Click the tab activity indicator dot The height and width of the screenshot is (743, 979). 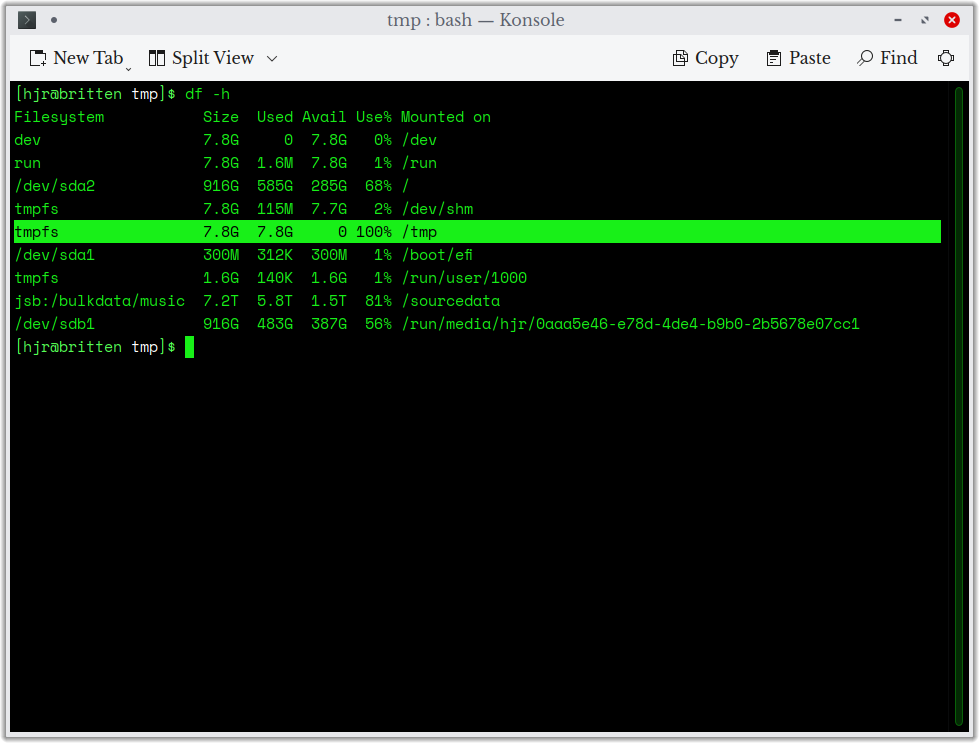point(53,19)
